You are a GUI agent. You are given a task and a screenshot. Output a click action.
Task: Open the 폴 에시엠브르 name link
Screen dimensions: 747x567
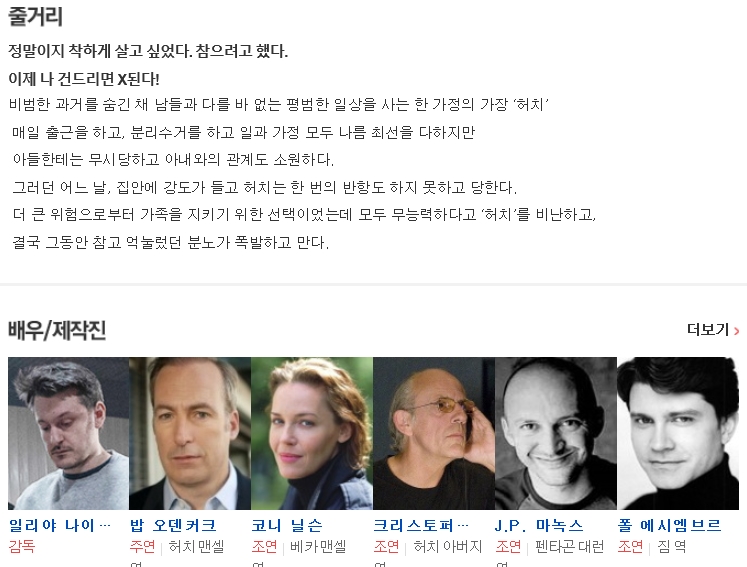(x=669, y=526)
